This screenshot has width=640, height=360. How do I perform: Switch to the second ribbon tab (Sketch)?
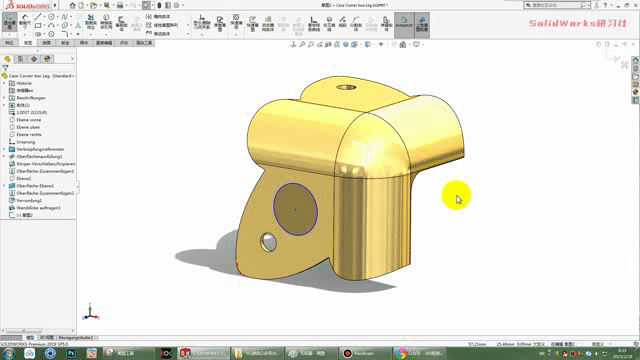[x=28, y=43]
